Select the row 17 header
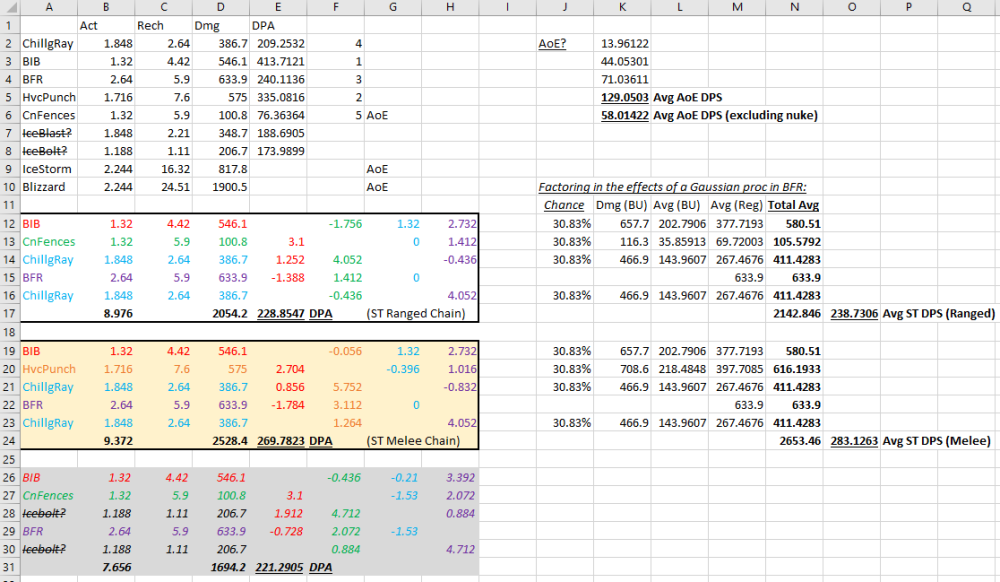Screen dimensions: 1000x582 [9, 313]
